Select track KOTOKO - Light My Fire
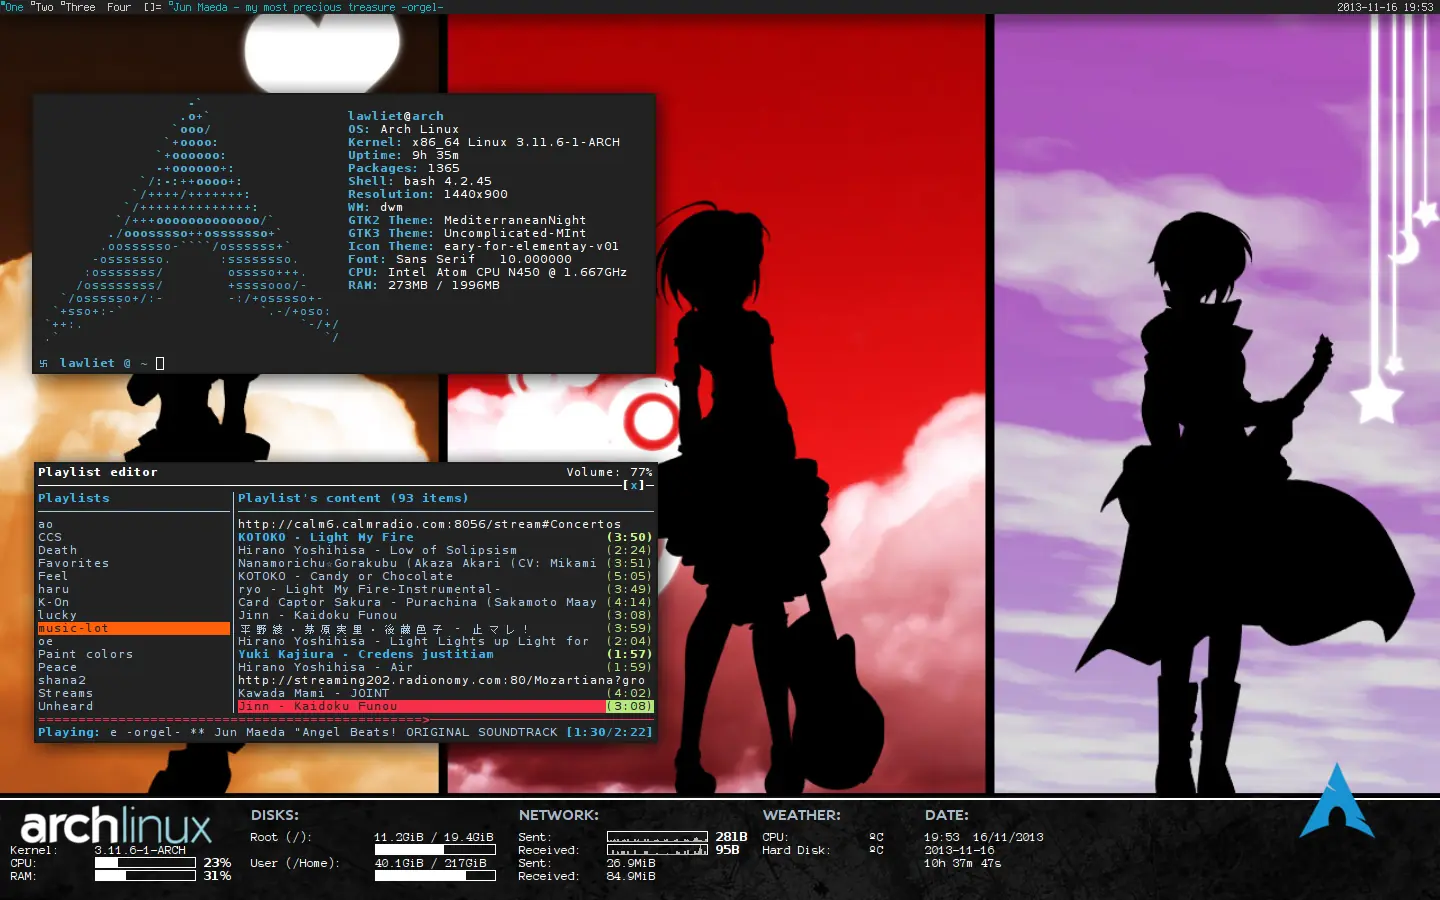 tap(326, 537)
